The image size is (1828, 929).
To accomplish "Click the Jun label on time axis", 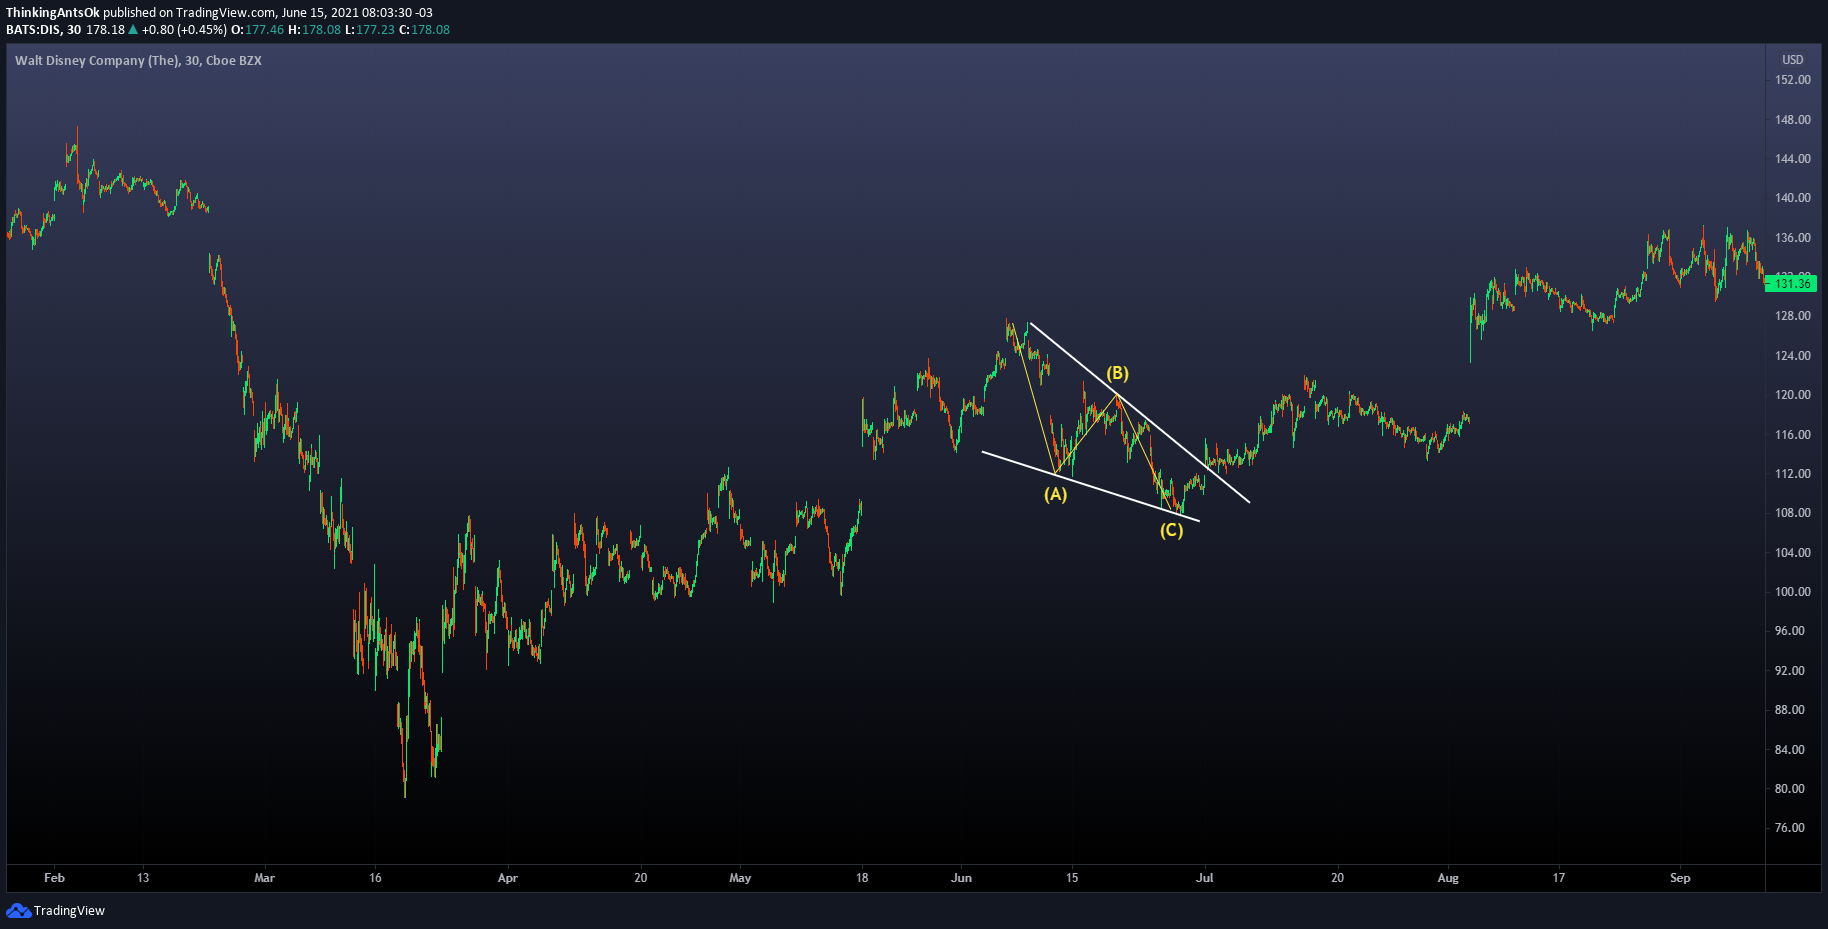I will coord(961,878).
